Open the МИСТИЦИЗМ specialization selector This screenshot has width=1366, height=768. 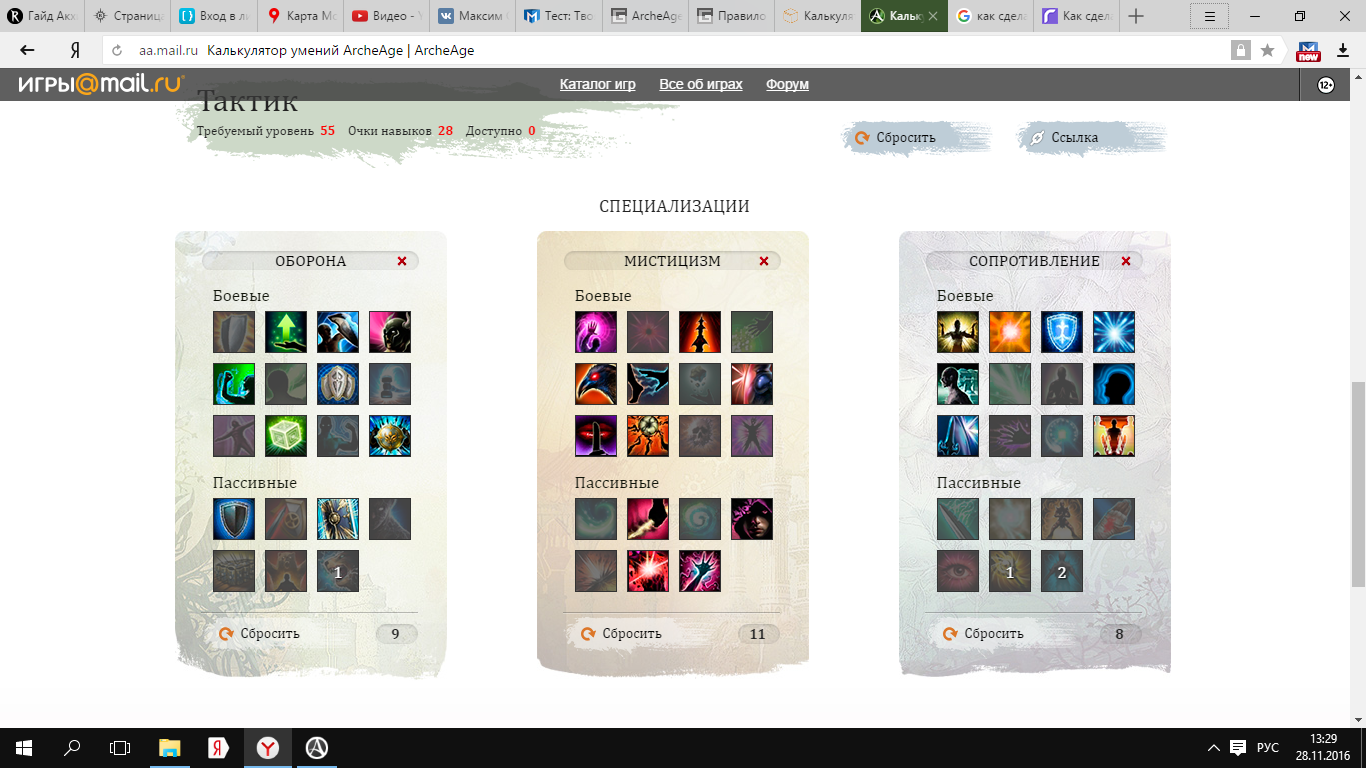pyautogui.click(x=673, y=261)
